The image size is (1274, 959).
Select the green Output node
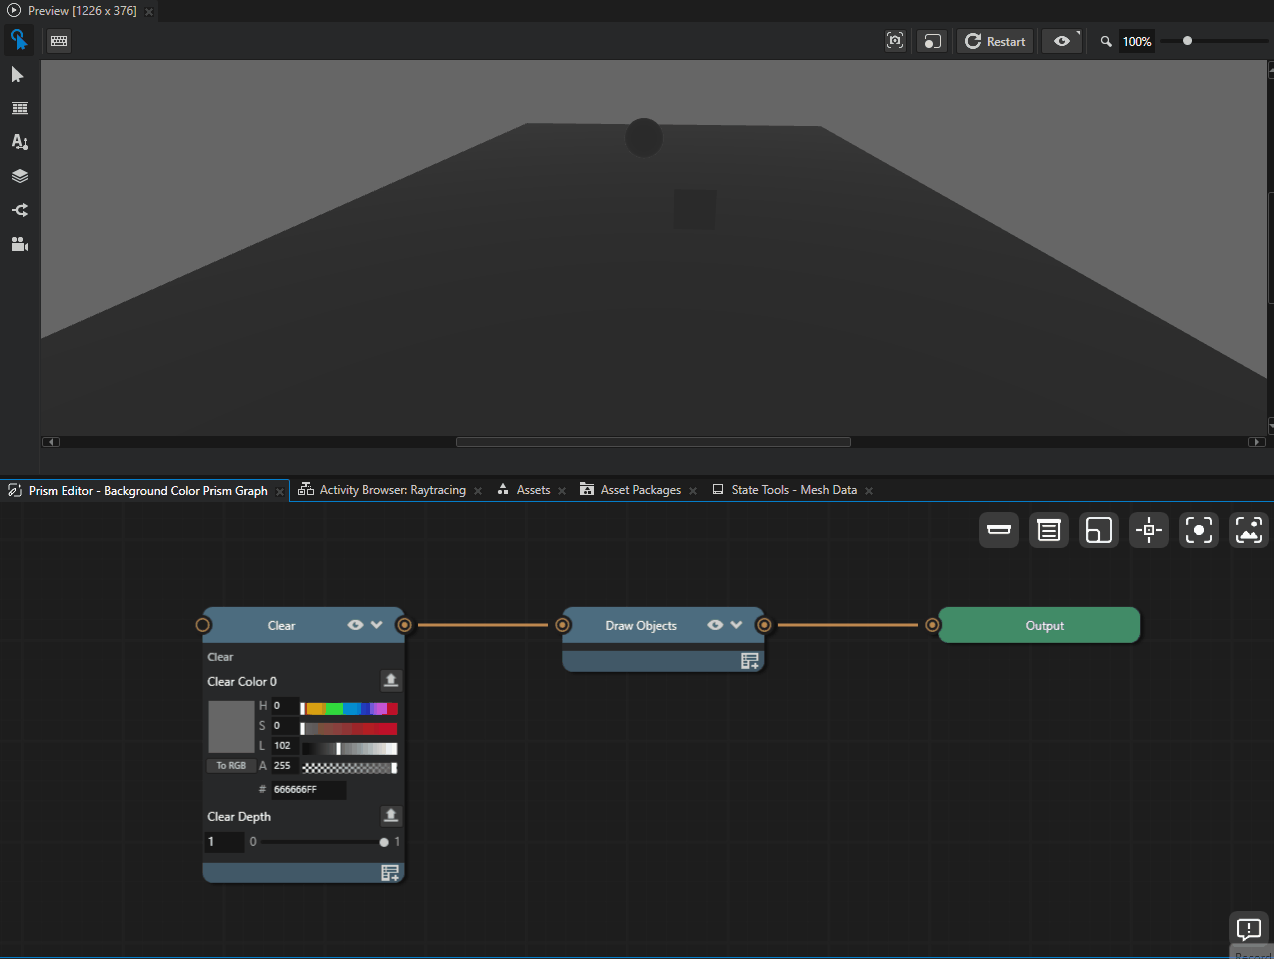1040,625
